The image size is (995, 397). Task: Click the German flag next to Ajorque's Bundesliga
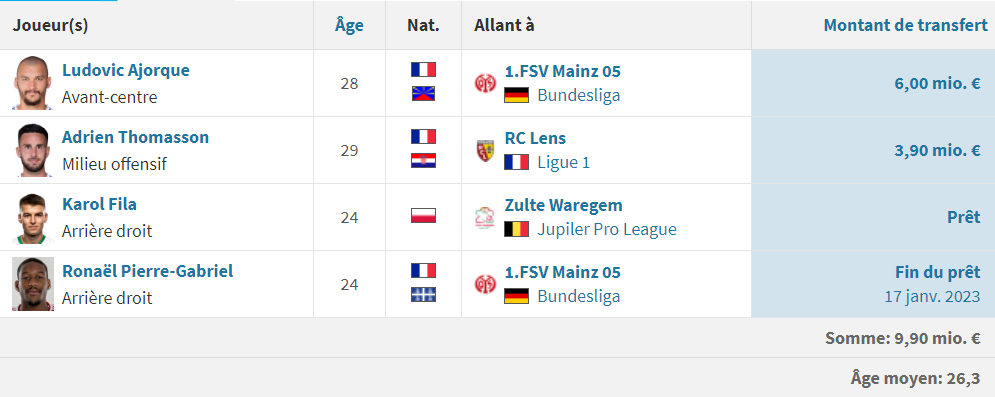pyautogui.click(x=517, y=95)
